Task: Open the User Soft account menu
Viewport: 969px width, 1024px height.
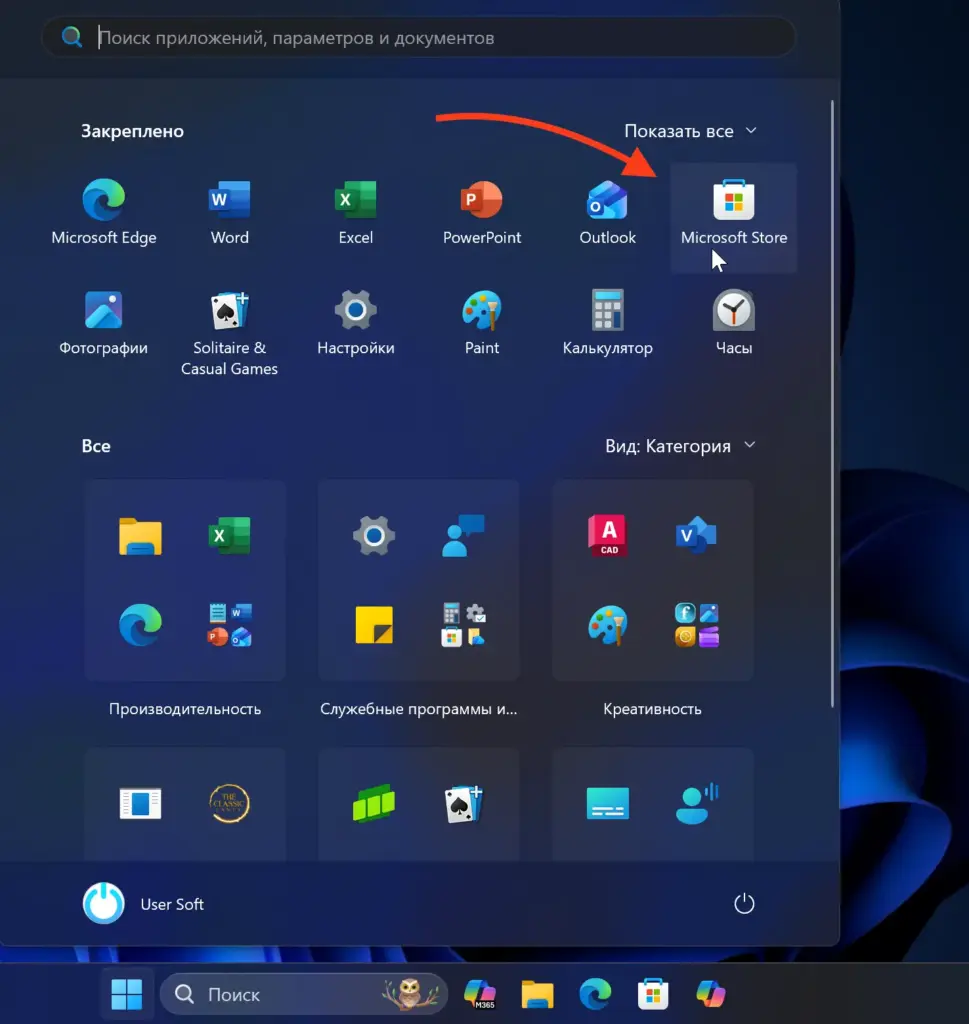Action: (x=144, y=904)
